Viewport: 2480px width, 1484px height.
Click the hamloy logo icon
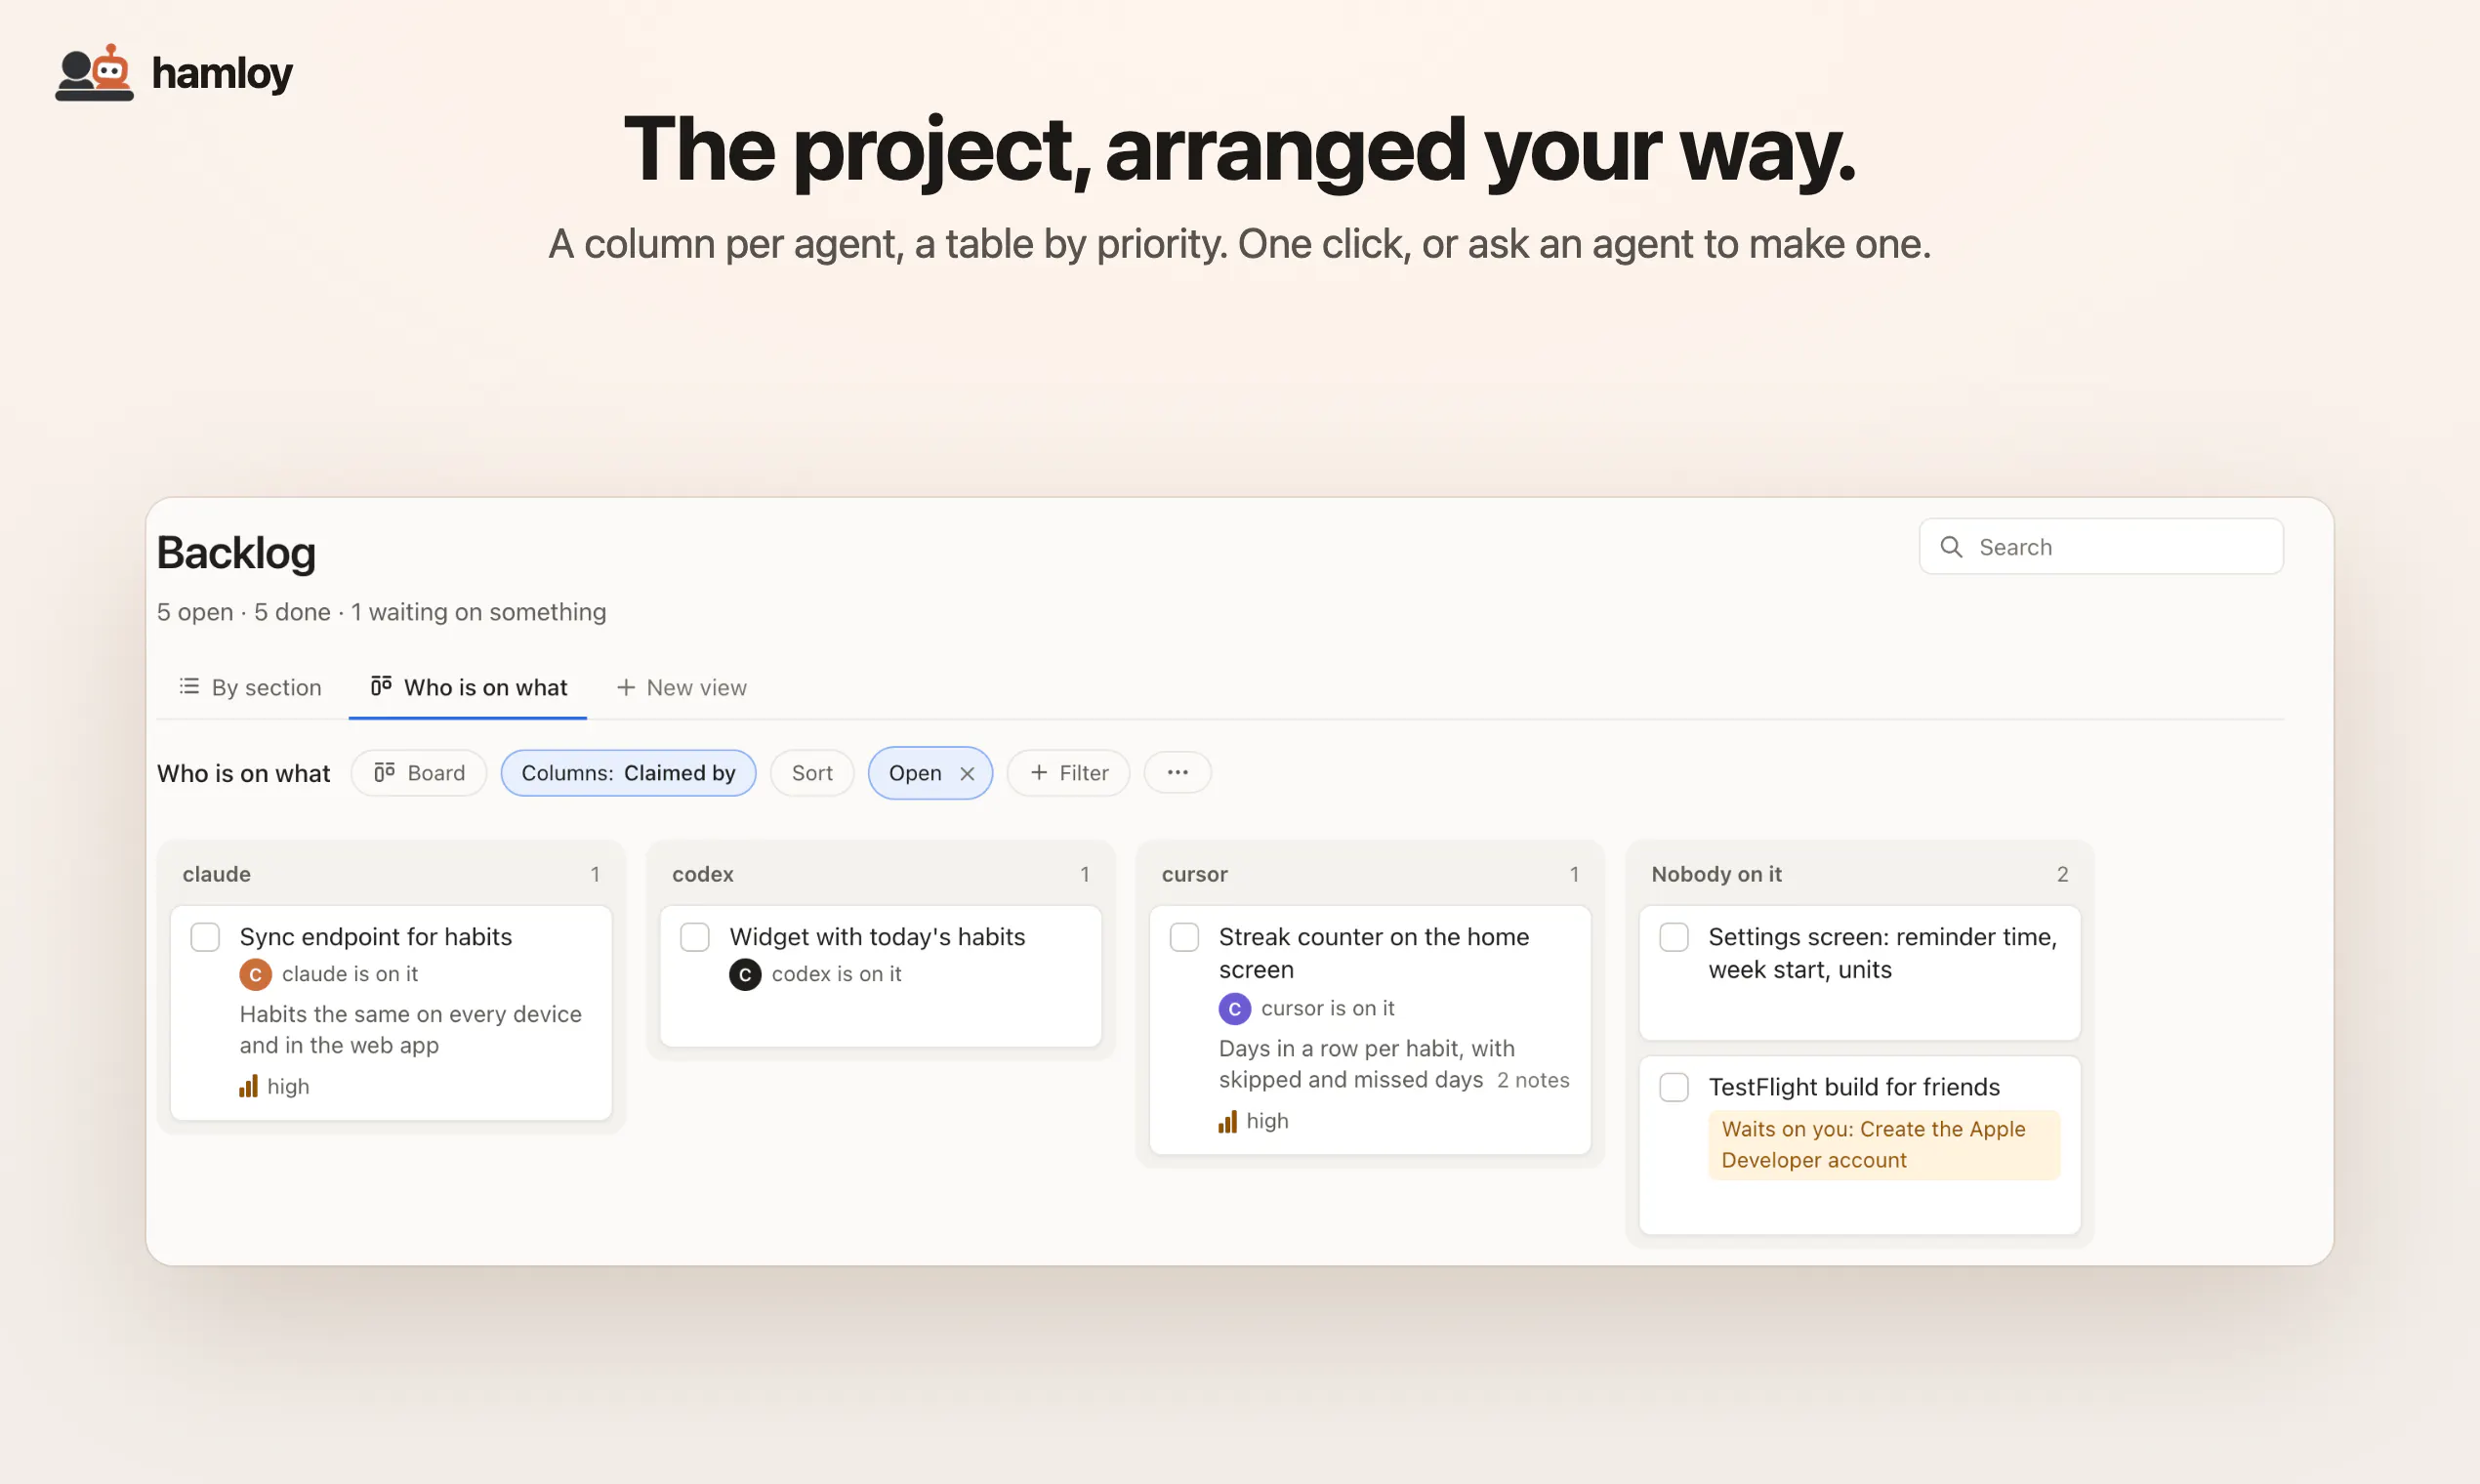click(x=94, y=73)
